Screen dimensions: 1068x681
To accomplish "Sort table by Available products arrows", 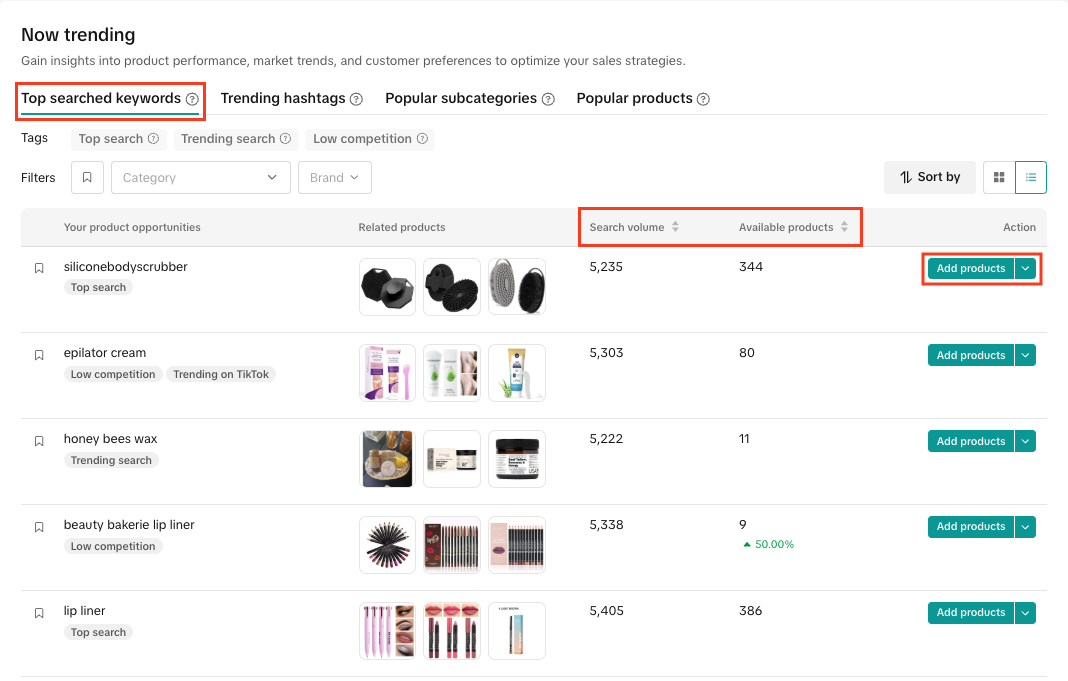I will (x=844, y=227).
